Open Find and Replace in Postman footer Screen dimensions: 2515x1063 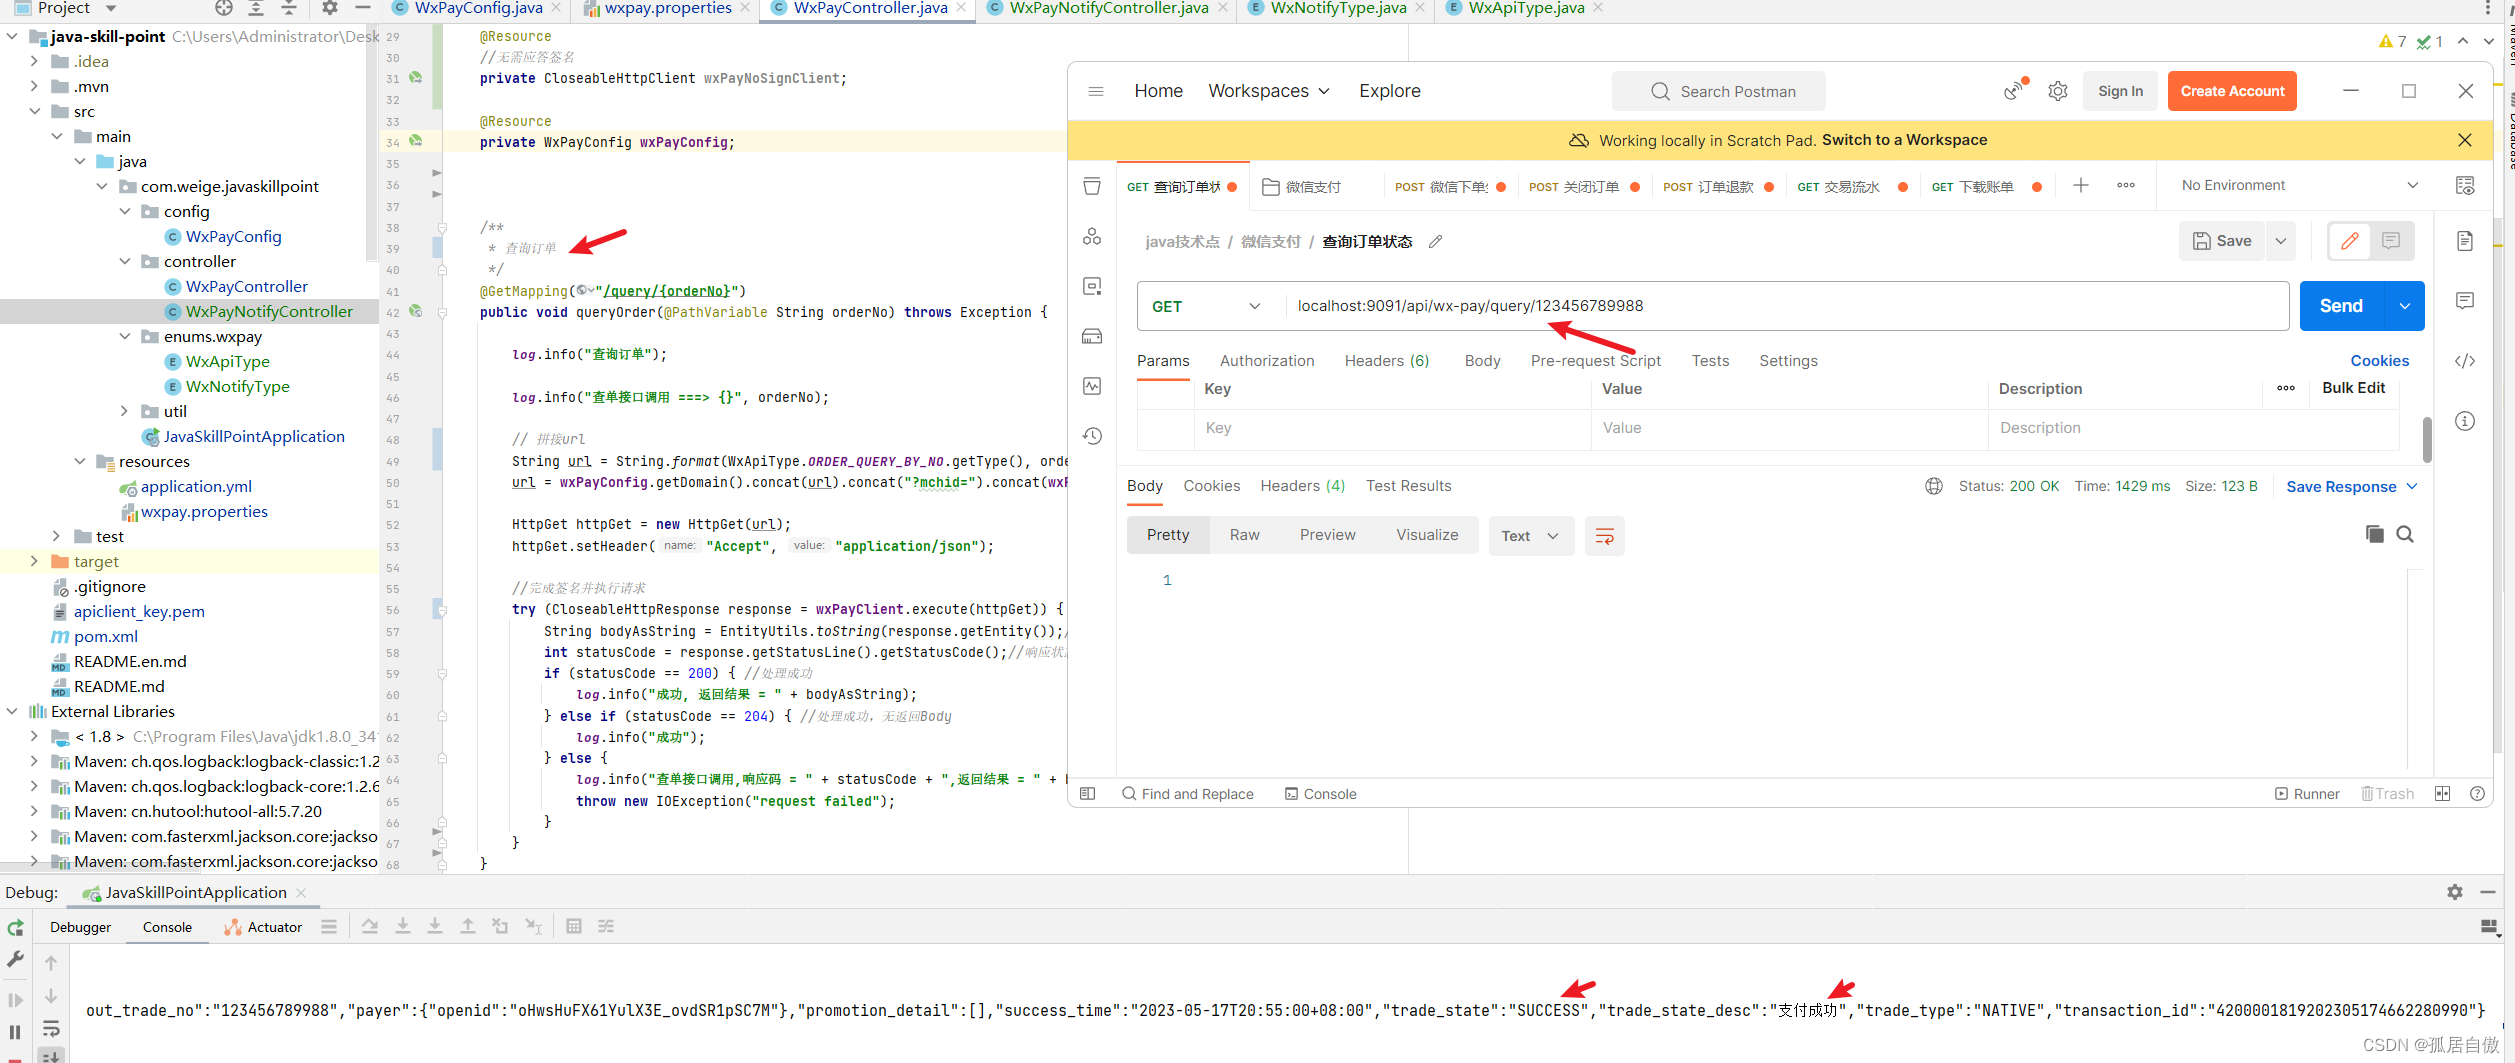[x=1187, y=794]
